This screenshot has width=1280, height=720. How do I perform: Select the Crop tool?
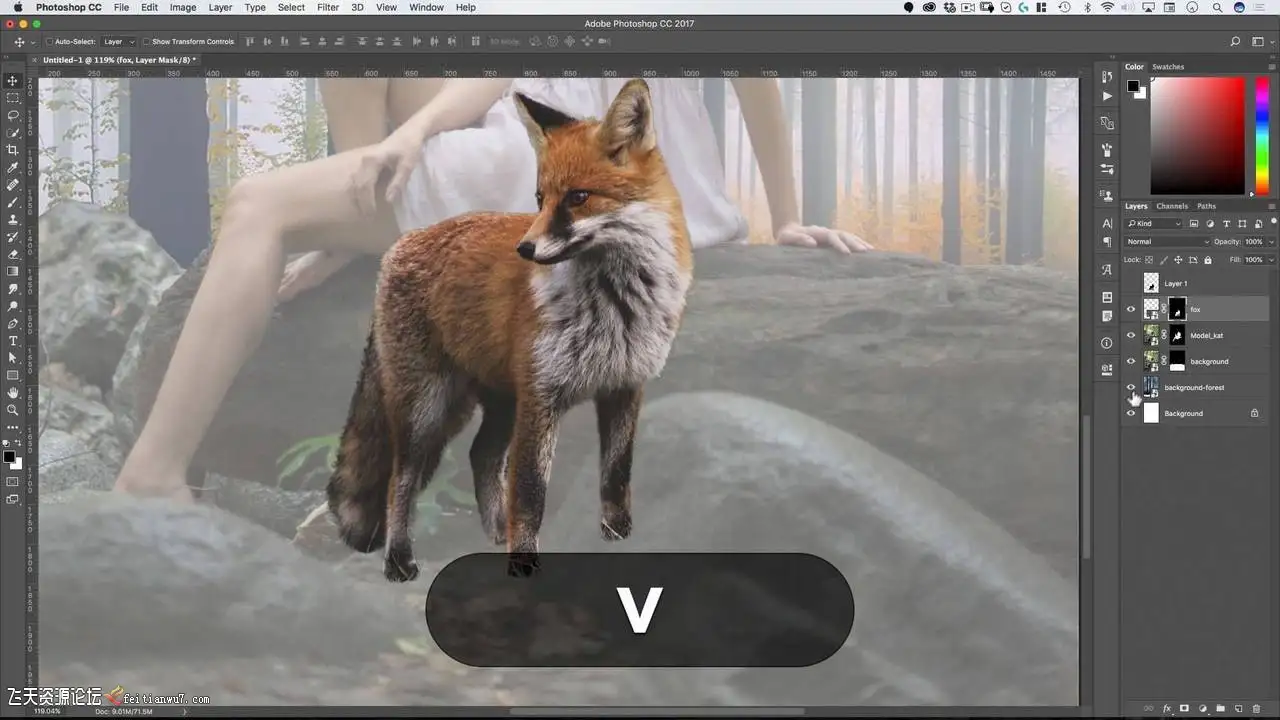(13, 150)
